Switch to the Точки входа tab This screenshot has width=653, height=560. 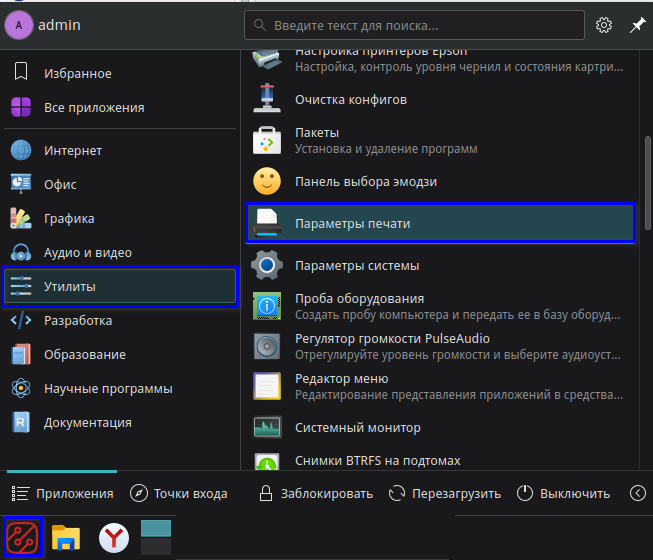point(179,493)
